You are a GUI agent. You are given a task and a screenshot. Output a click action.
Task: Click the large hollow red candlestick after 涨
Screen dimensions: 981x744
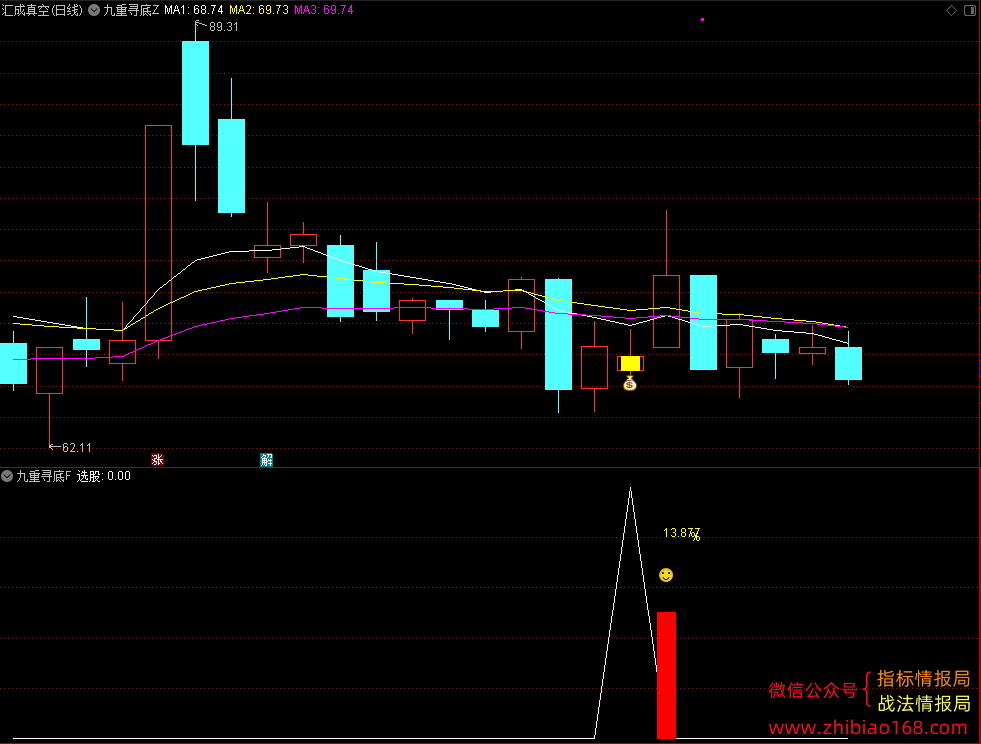158,233
